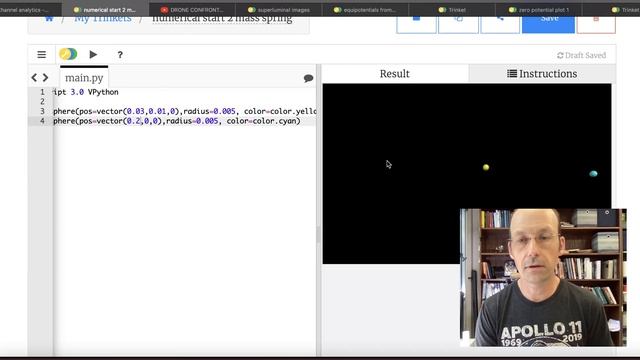Click code line 4 with color.cyan sphere
This screenshot has height=360, width=640.
click(184, 121)
